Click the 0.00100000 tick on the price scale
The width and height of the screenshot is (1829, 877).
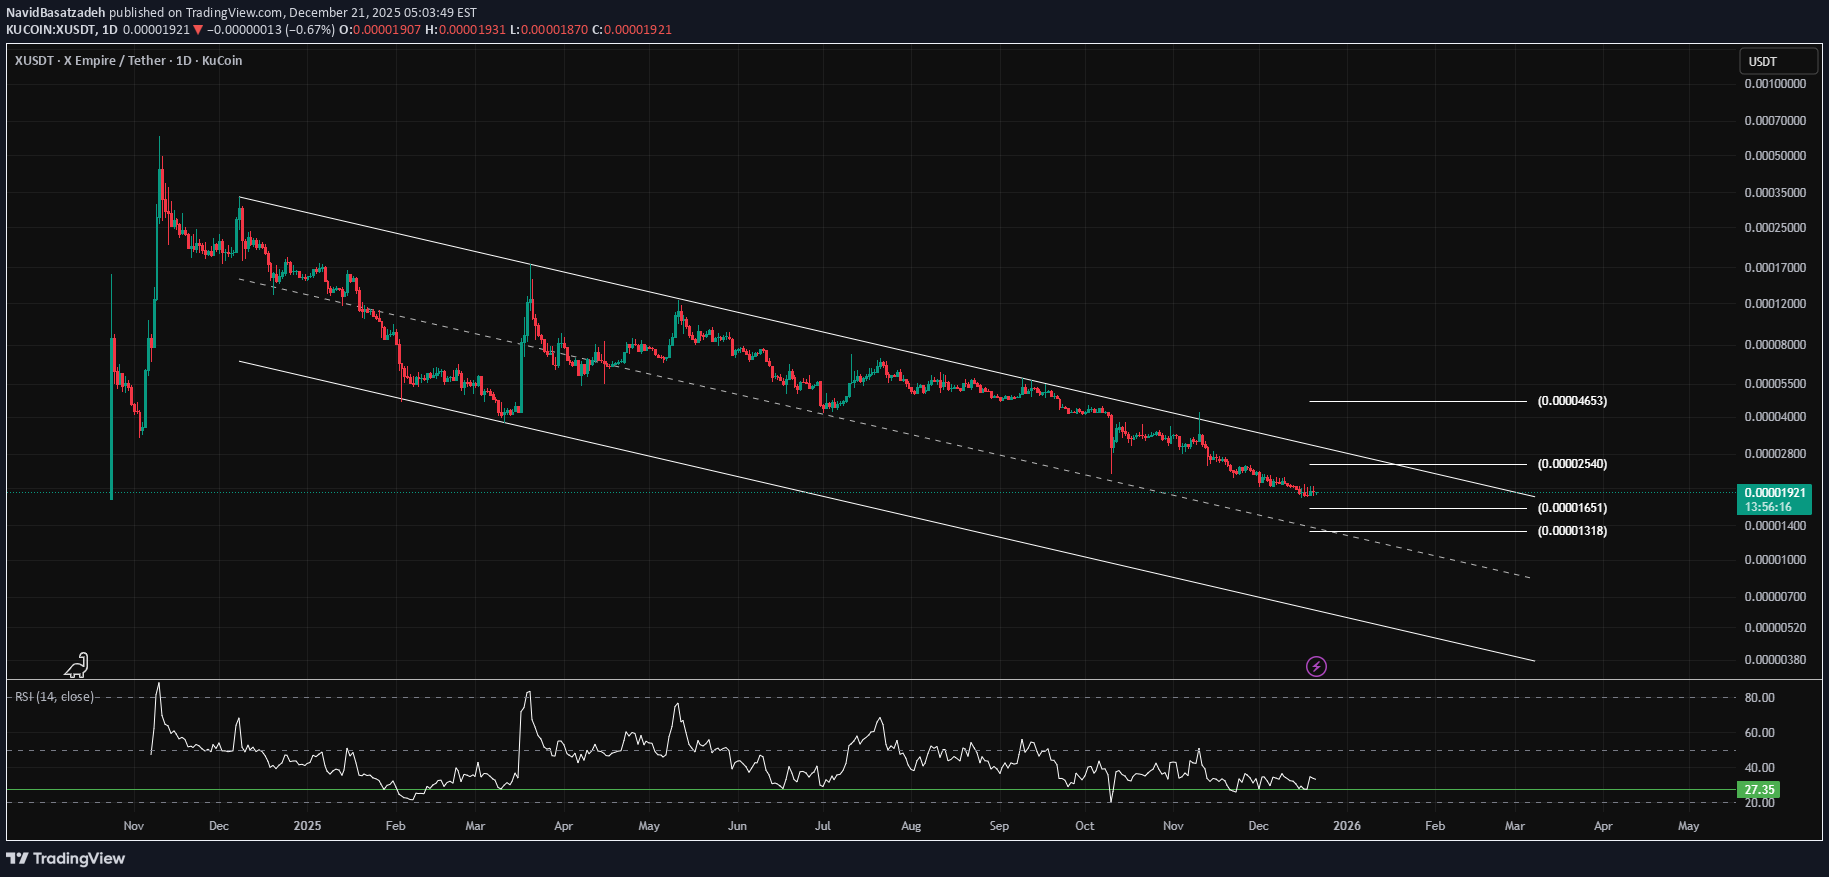pyautogui.click(x=1775, y=84)
